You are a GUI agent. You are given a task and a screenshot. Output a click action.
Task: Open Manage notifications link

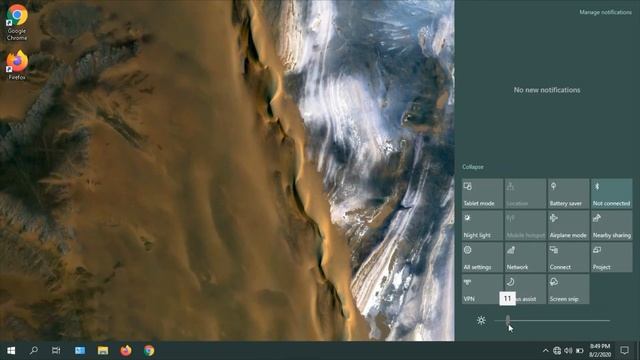pos(605,12)
